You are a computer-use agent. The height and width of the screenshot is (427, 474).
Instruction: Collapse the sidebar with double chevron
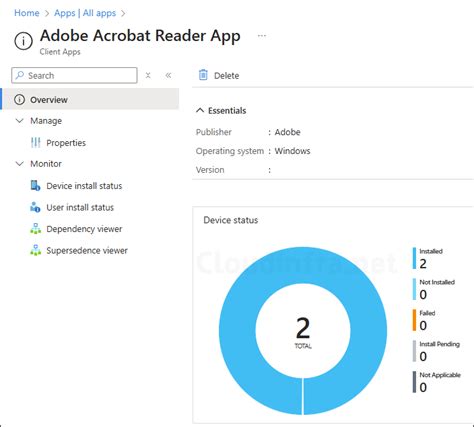168,75
